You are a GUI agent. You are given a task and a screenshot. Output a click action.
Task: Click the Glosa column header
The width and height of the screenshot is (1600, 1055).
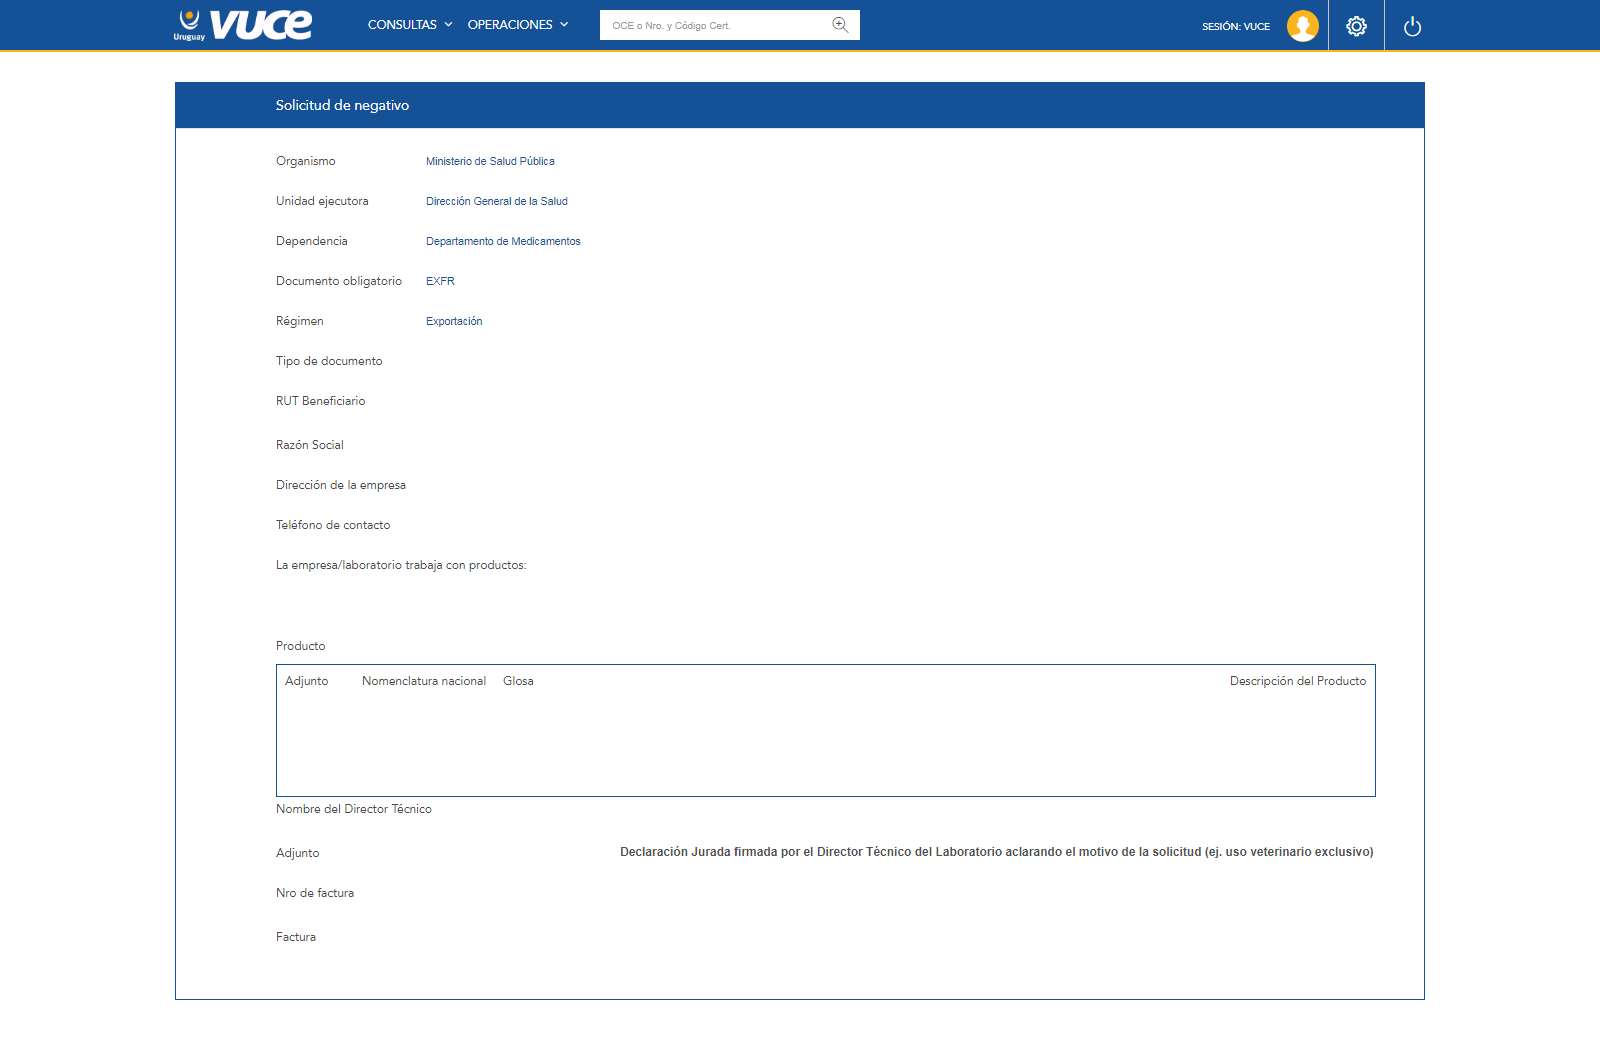tap(518, 681)
